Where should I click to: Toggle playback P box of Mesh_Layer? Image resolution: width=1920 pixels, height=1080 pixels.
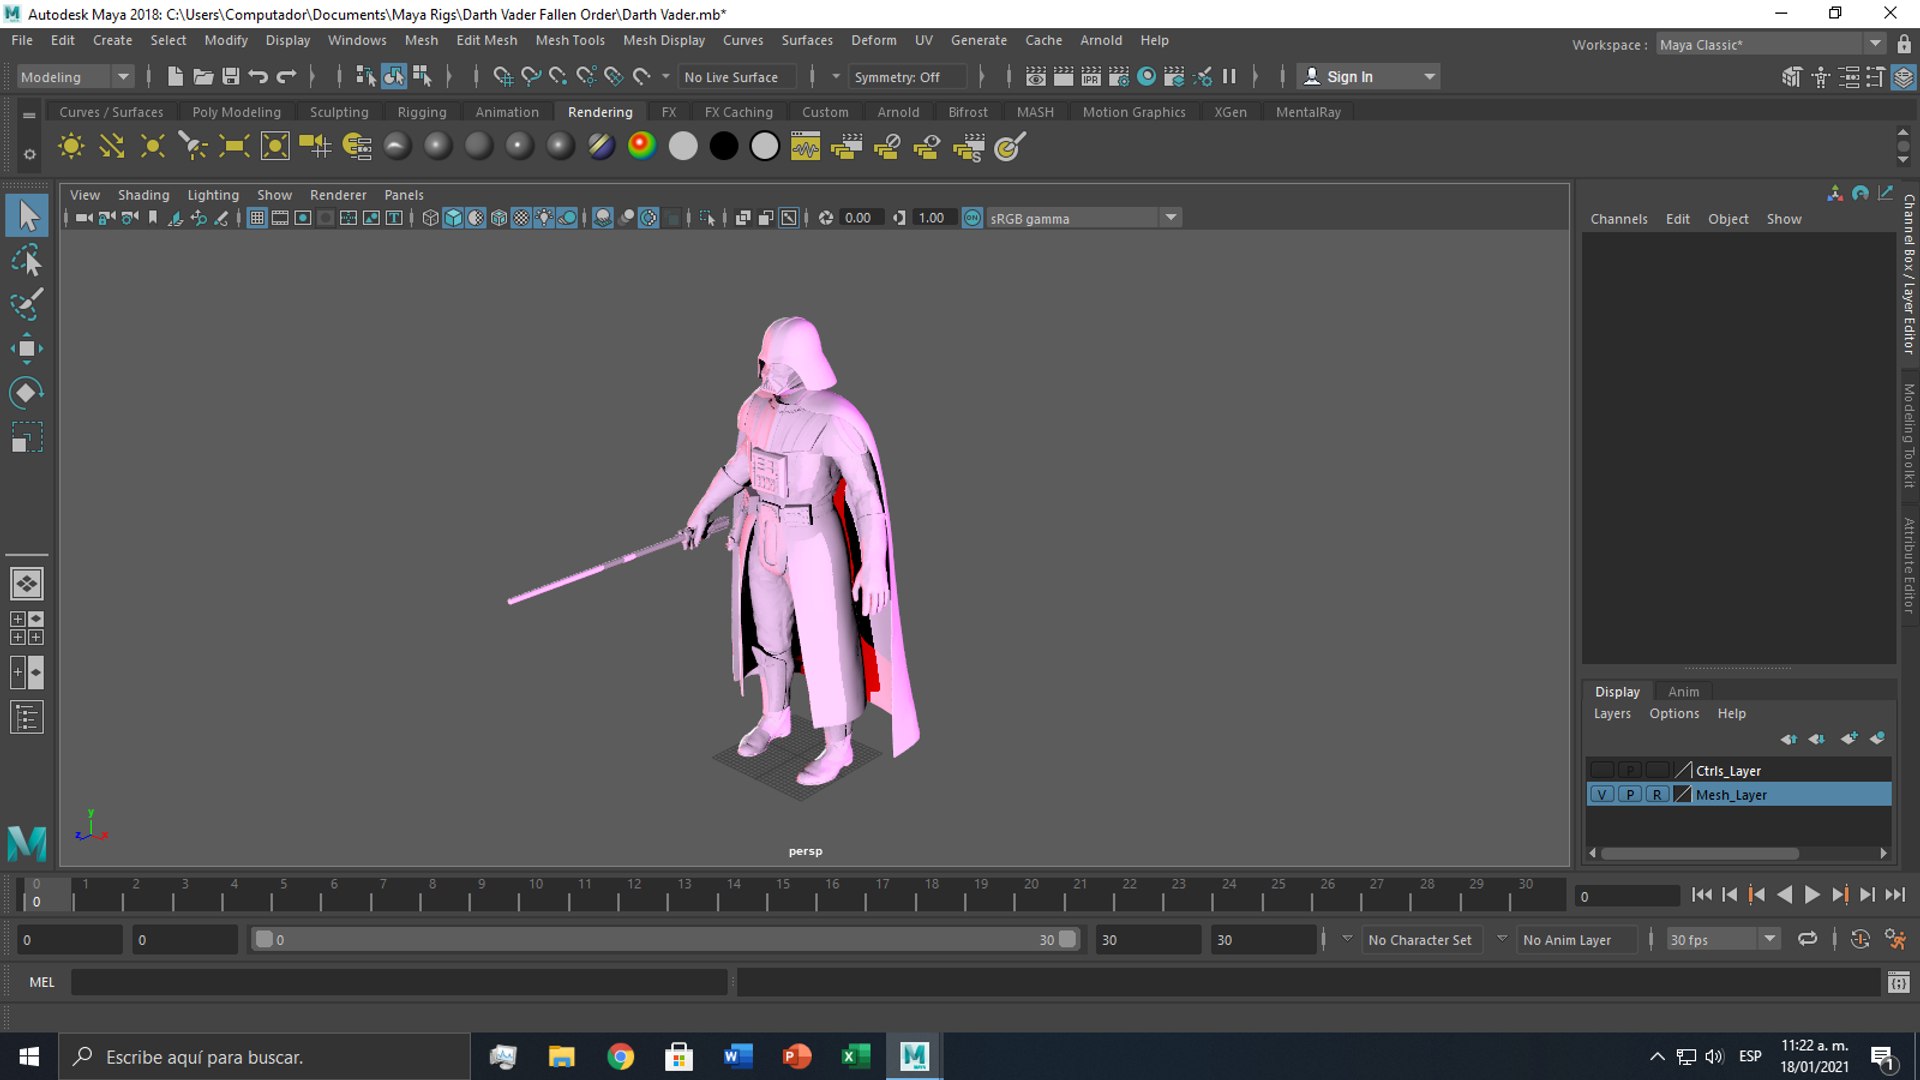point(1630,795)
